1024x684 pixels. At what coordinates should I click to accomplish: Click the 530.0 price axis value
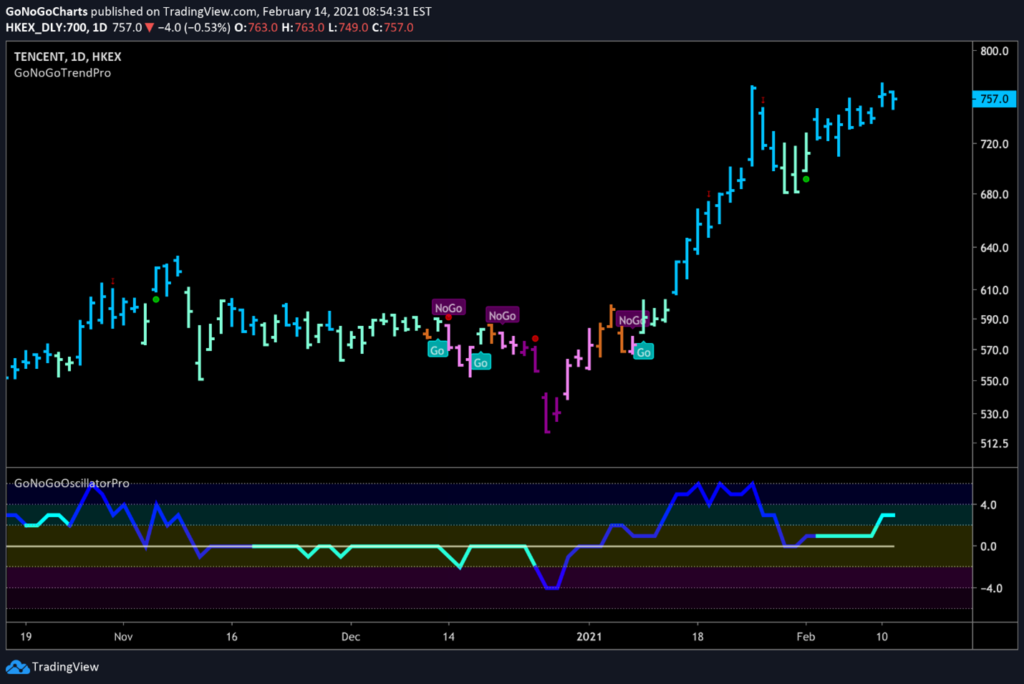pos(995,414)
